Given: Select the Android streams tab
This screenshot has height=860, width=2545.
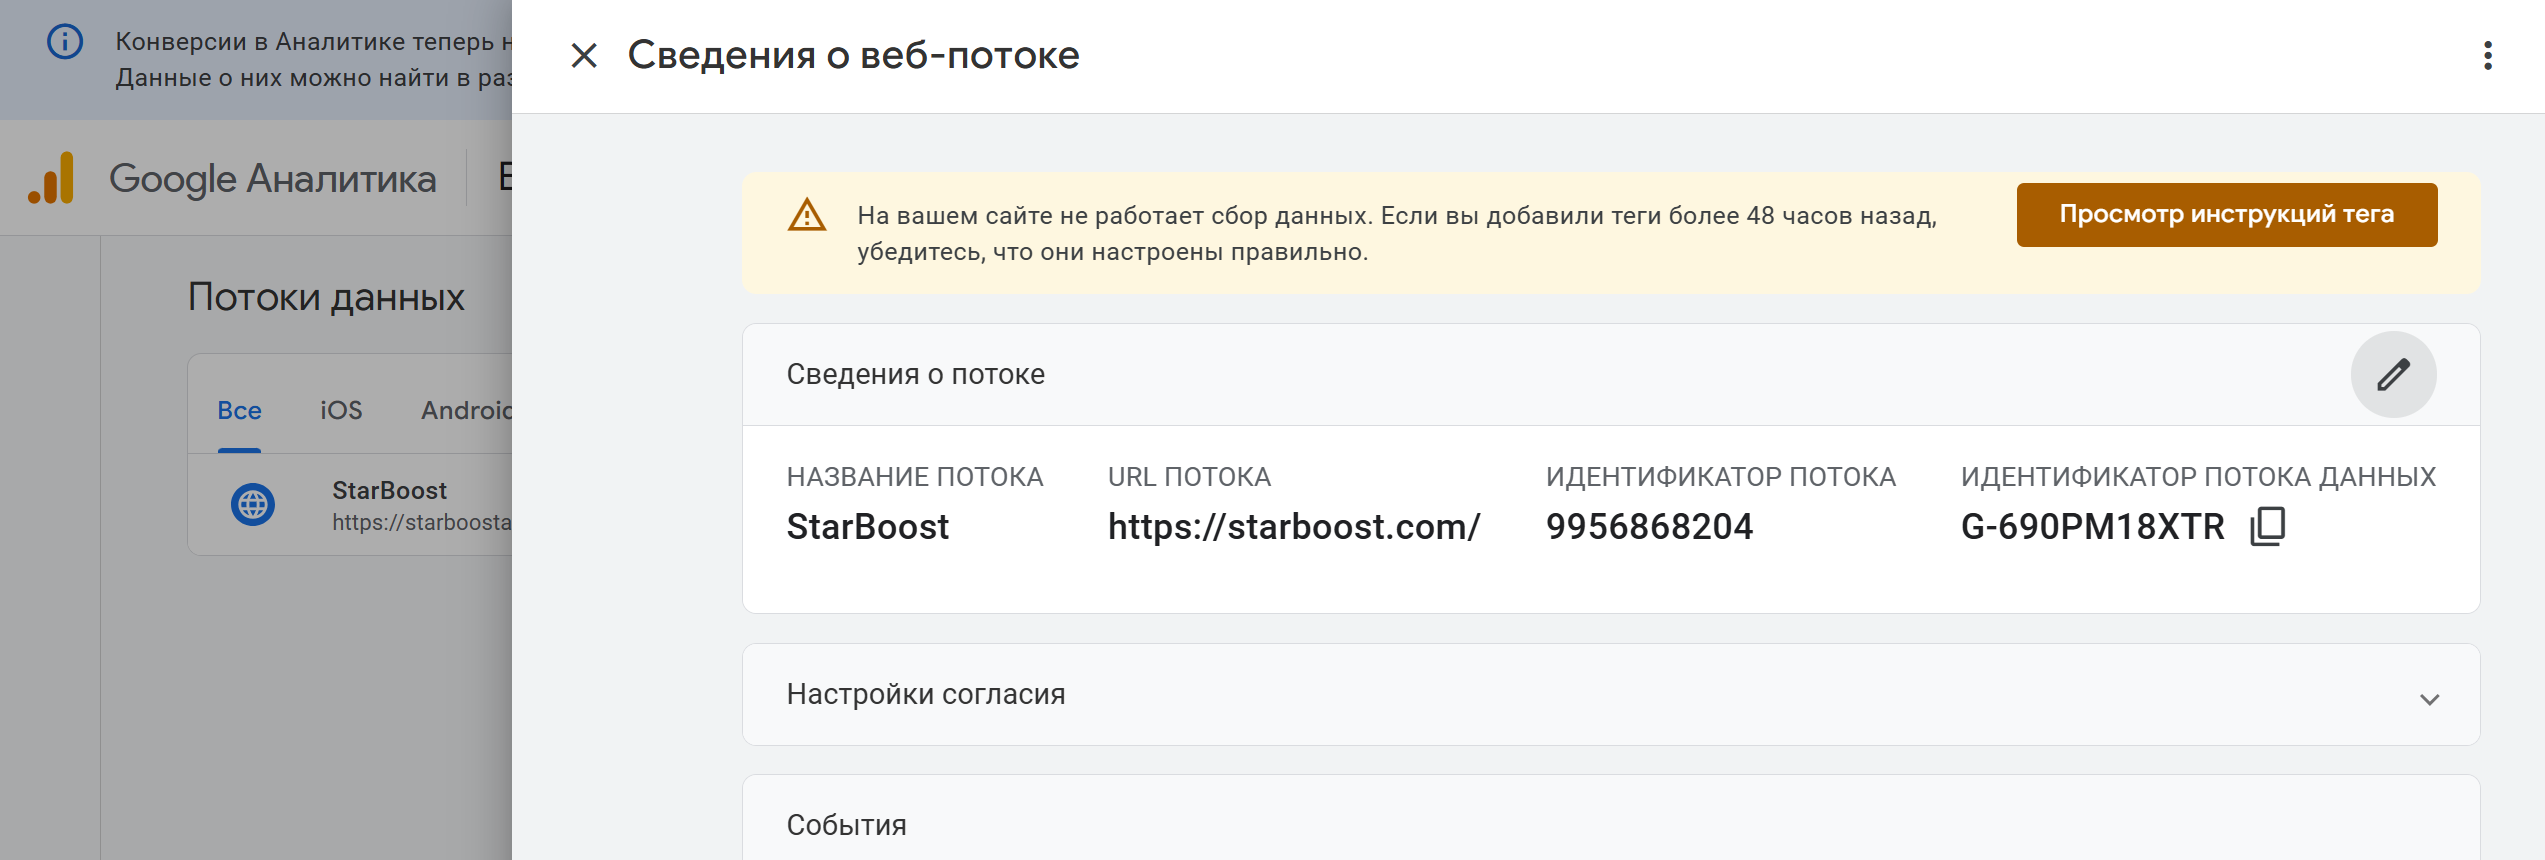Looking at the screenshot, I should [466, 411].
